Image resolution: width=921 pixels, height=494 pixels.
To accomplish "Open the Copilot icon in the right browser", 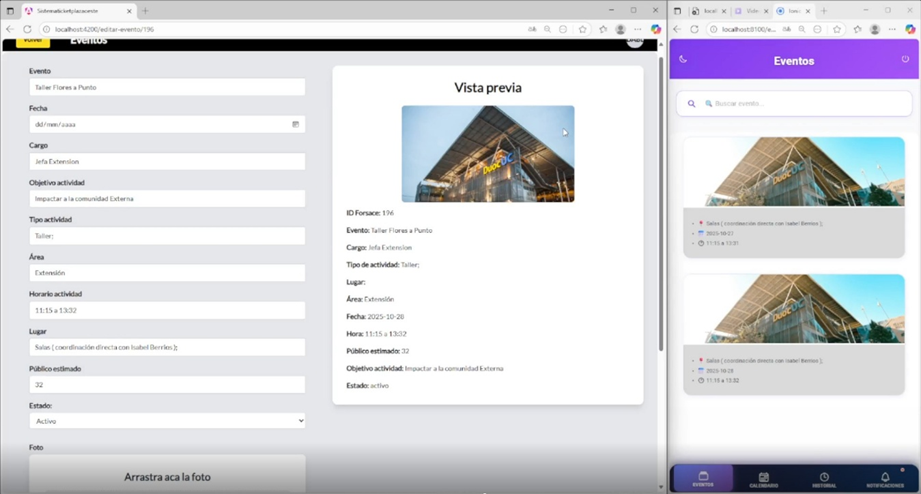I will [909, 29].
